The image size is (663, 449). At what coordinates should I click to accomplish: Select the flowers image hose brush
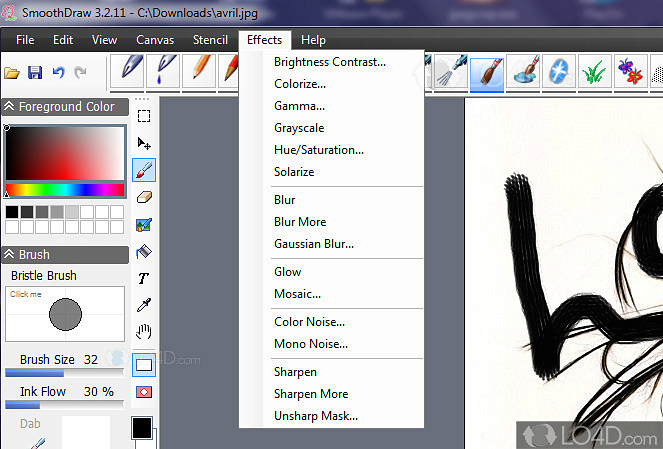[631, 72]
